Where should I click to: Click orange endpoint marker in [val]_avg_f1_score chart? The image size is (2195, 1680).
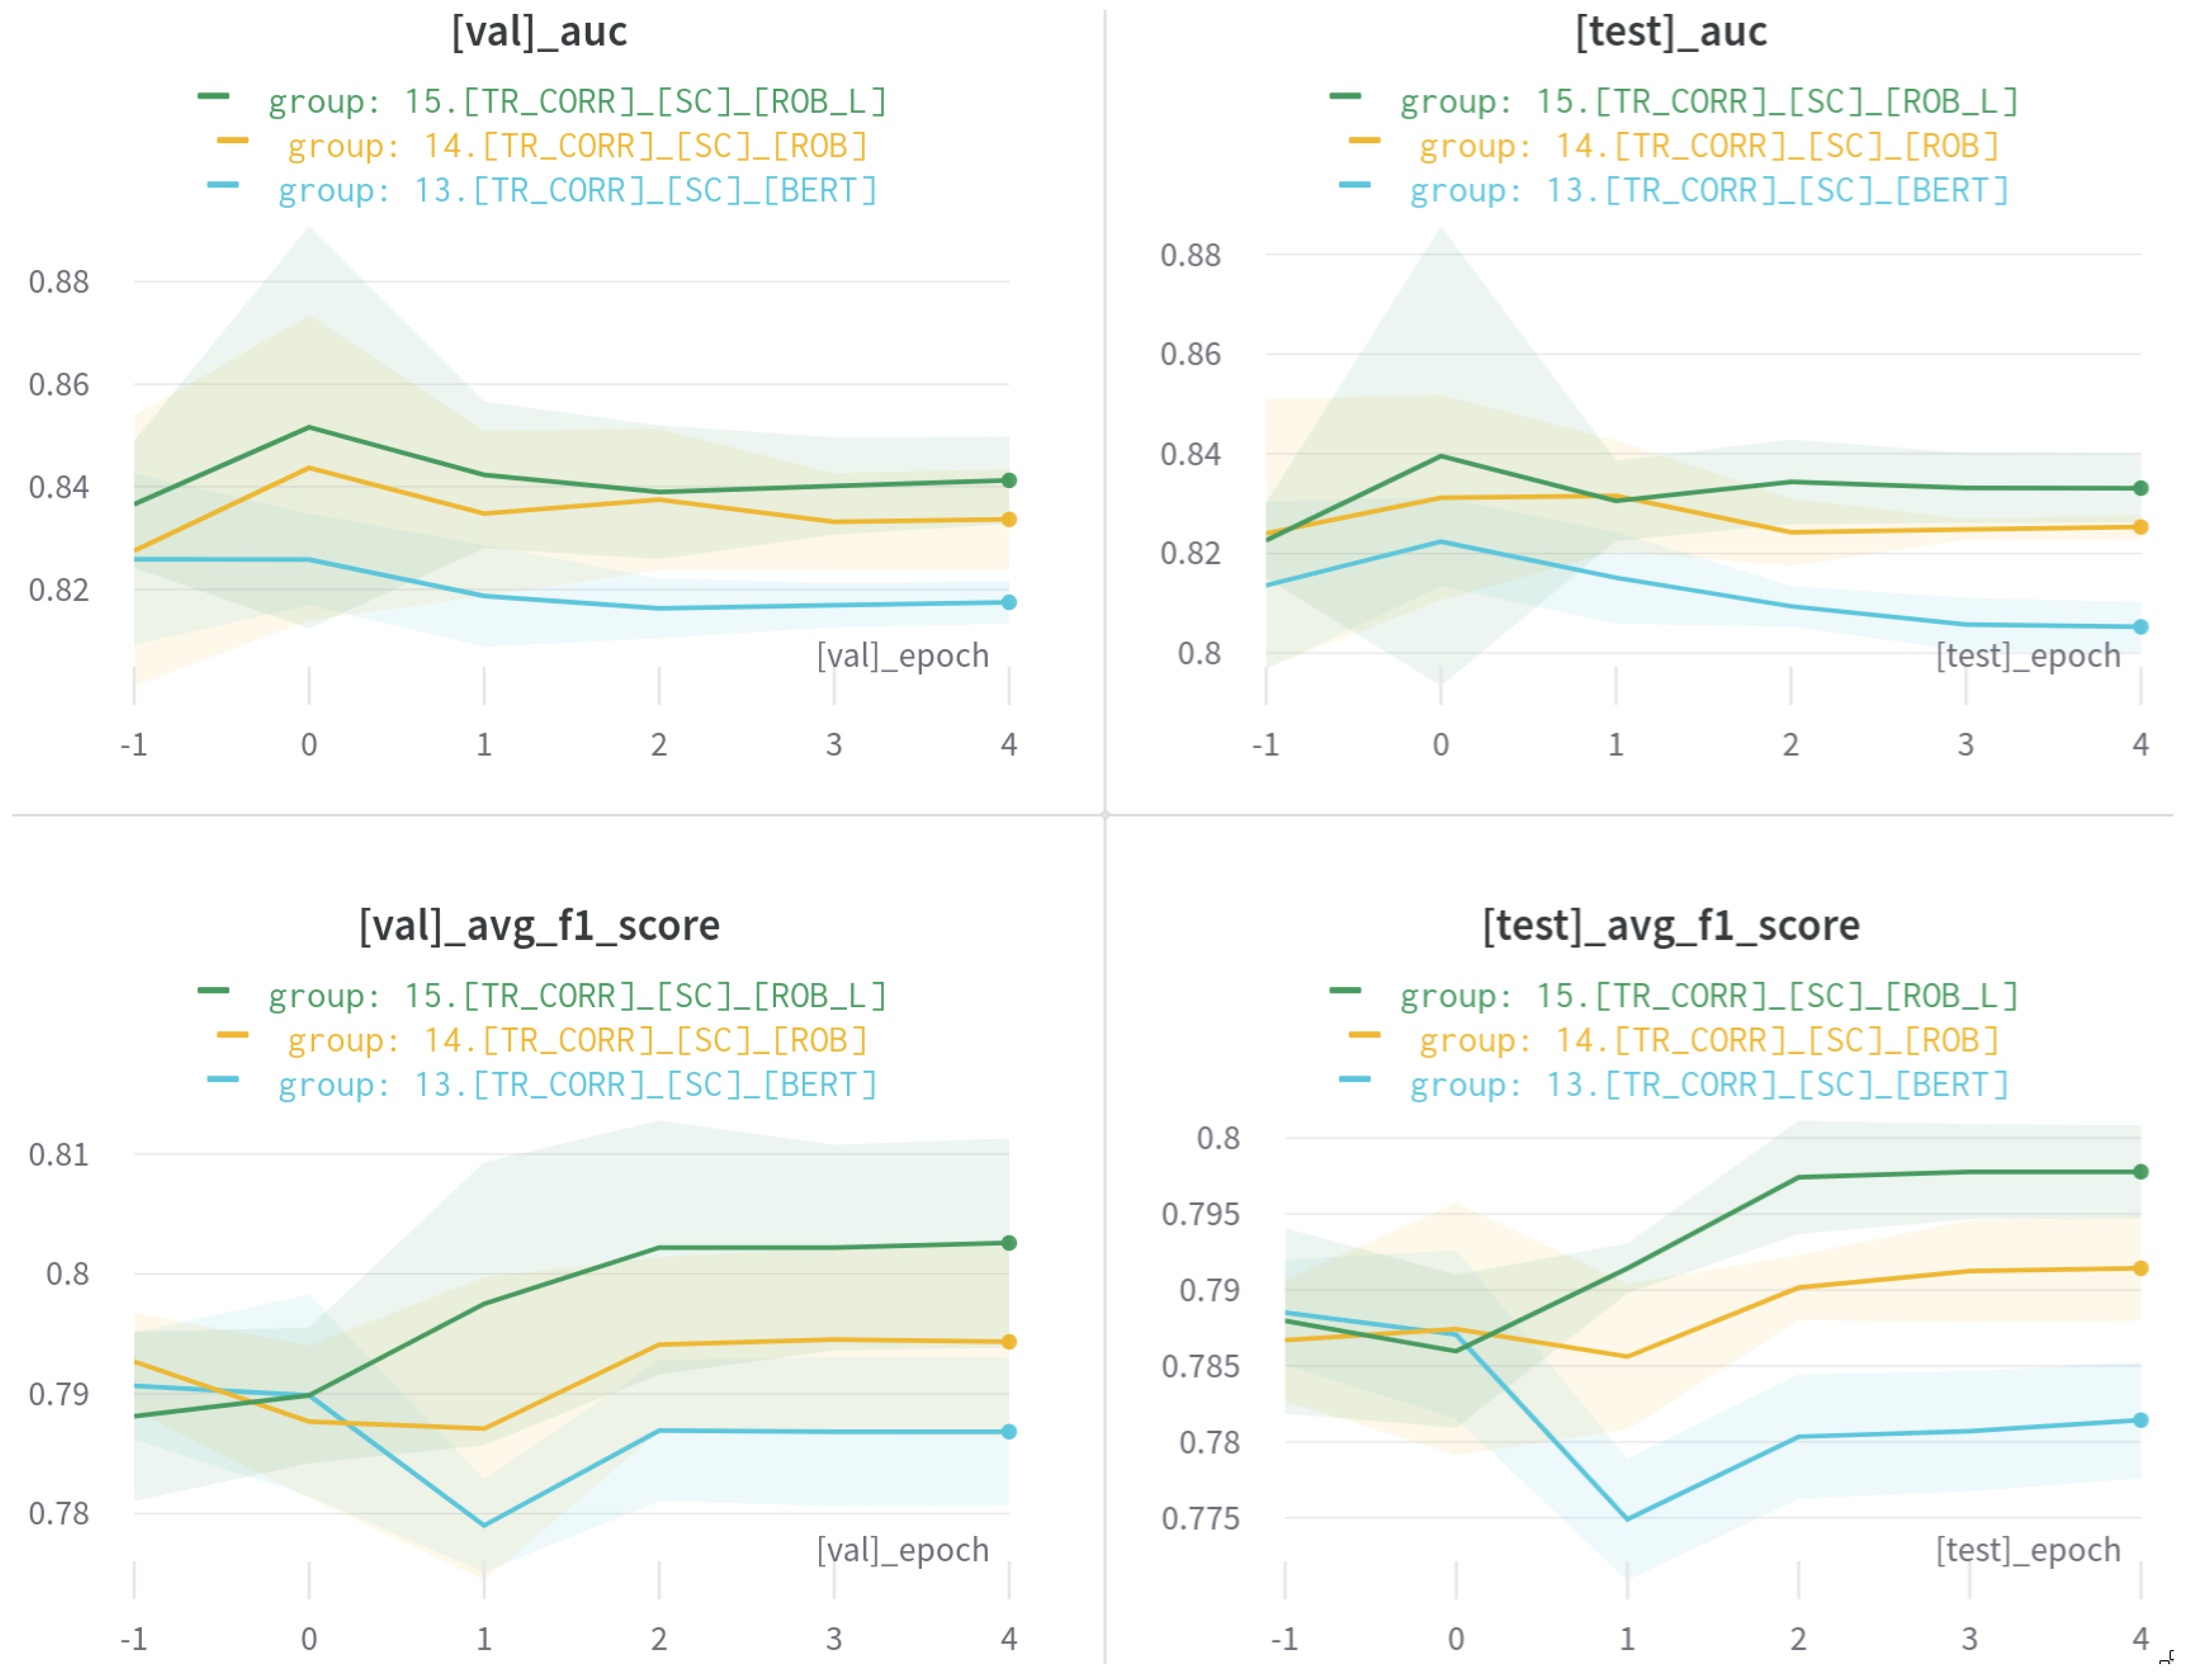point(1009,1342)
